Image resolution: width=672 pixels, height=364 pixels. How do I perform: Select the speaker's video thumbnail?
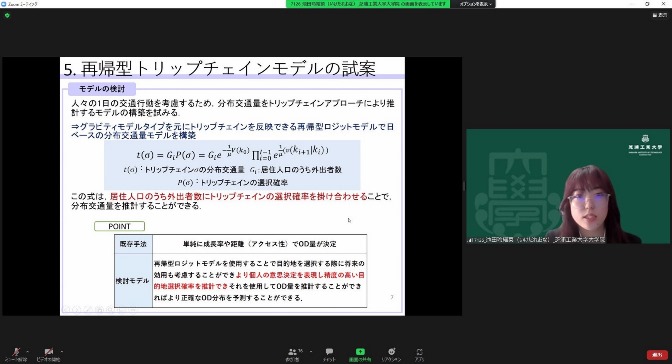pos(568,186)
